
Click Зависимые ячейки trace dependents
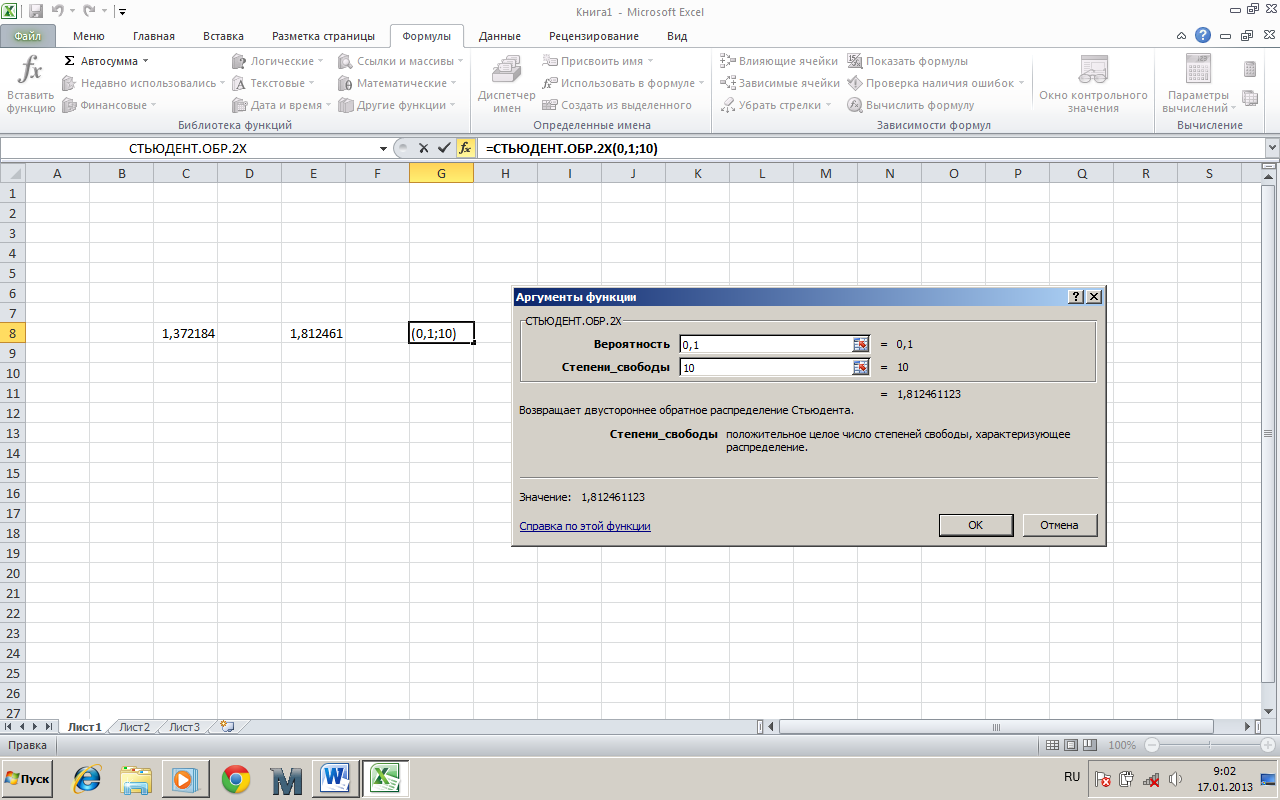coord(780,83)
